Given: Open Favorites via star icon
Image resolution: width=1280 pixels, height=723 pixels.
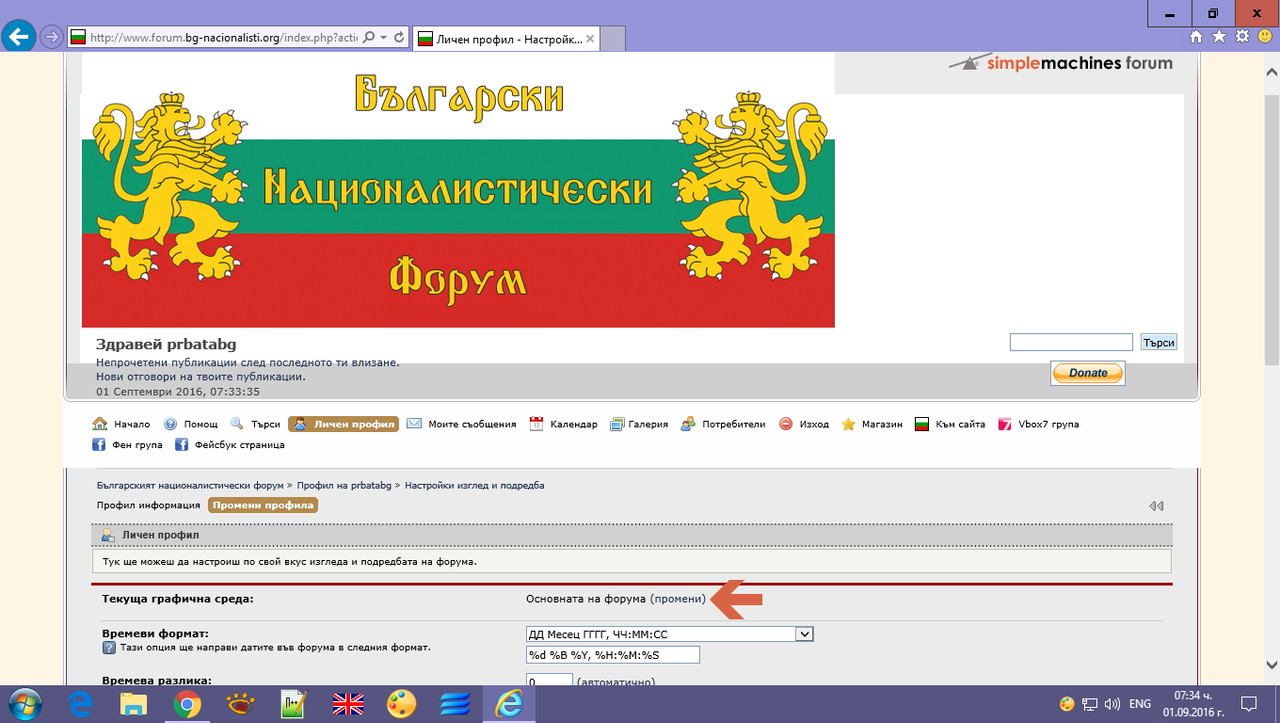Looking at the screenshot, I should pyautogui.click(x=1219, y=37).
